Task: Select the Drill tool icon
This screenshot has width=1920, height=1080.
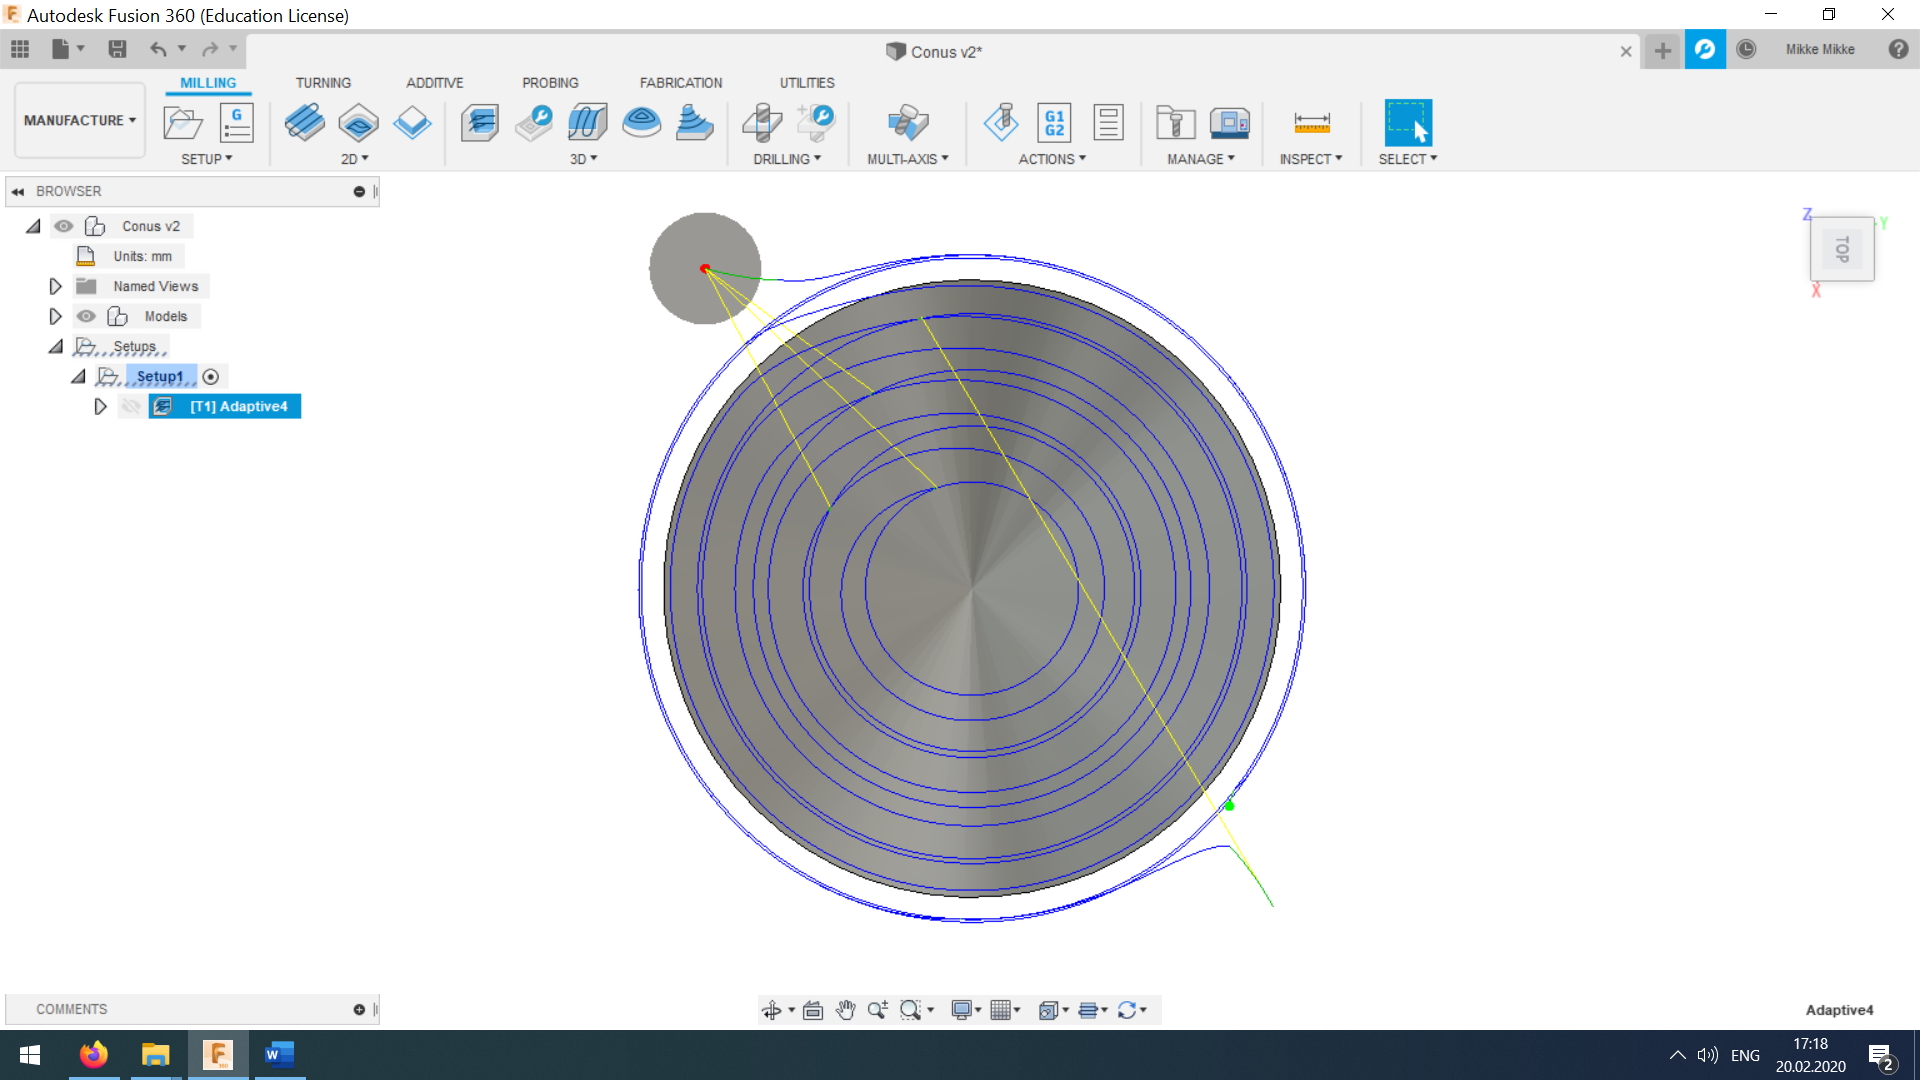Action: tap(762, 123)
